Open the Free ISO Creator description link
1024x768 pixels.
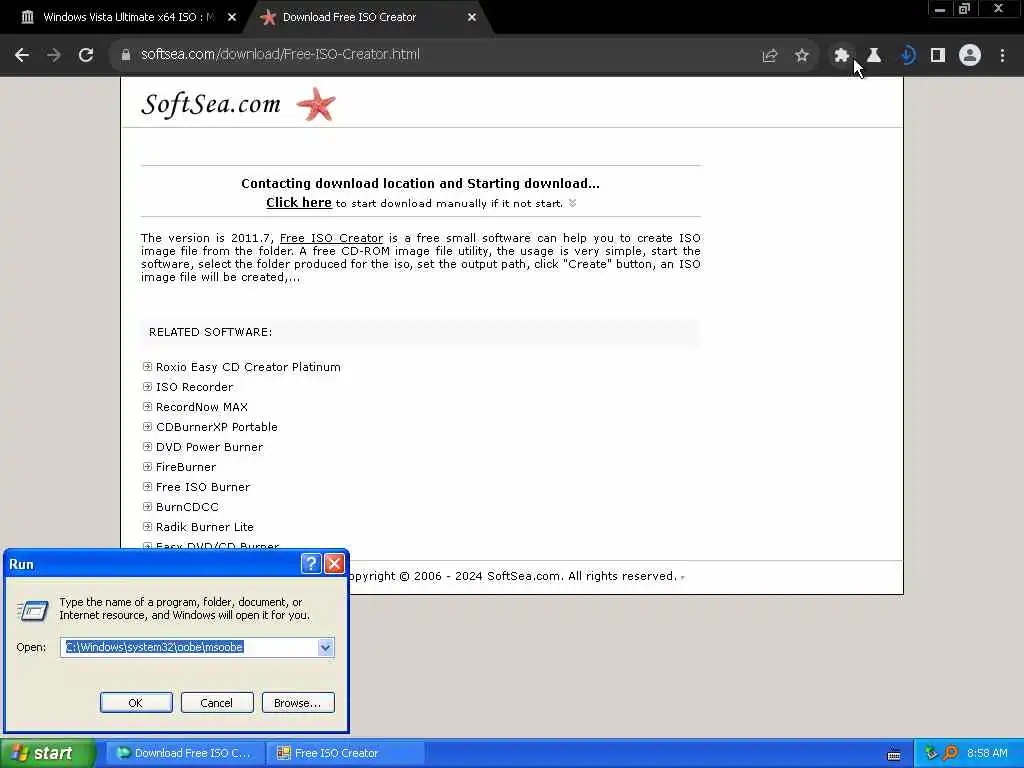click(331, 238)
